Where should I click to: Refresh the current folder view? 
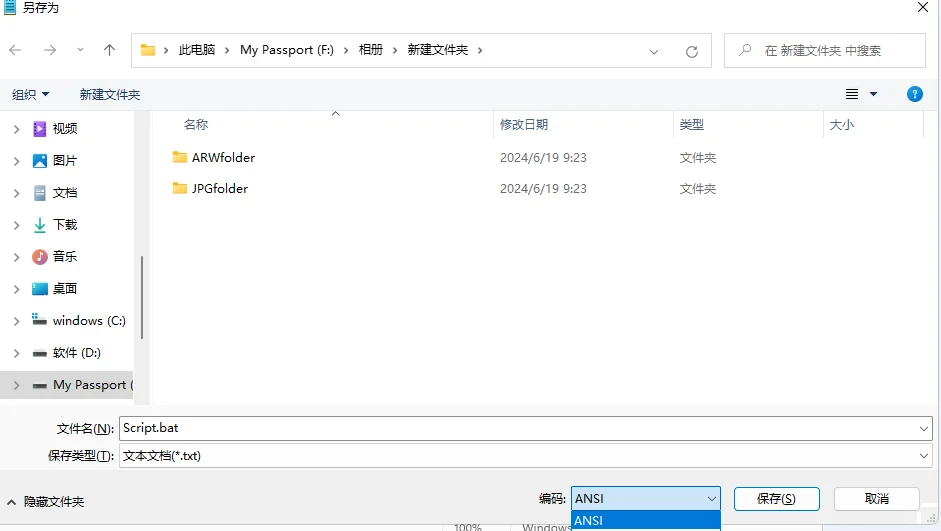click(692, 52)
